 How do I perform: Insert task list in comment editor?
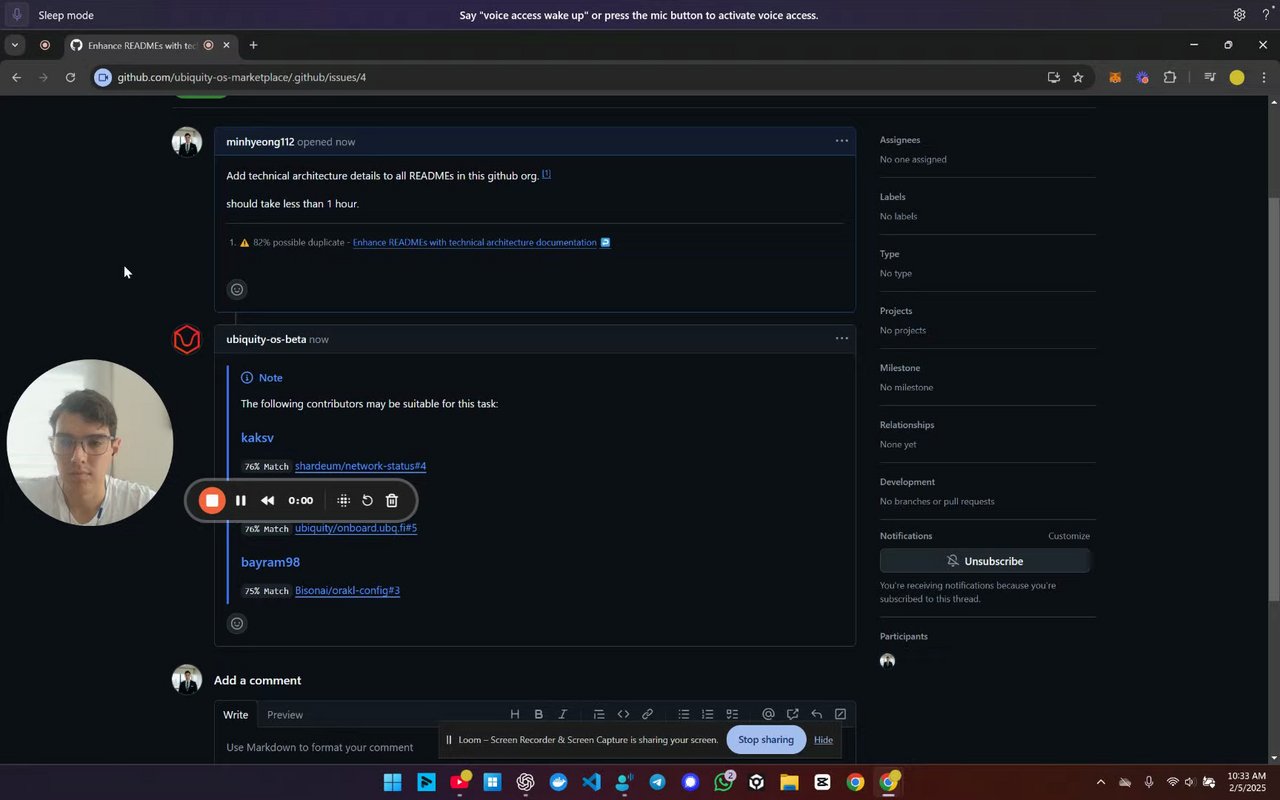tap(732, 714)
